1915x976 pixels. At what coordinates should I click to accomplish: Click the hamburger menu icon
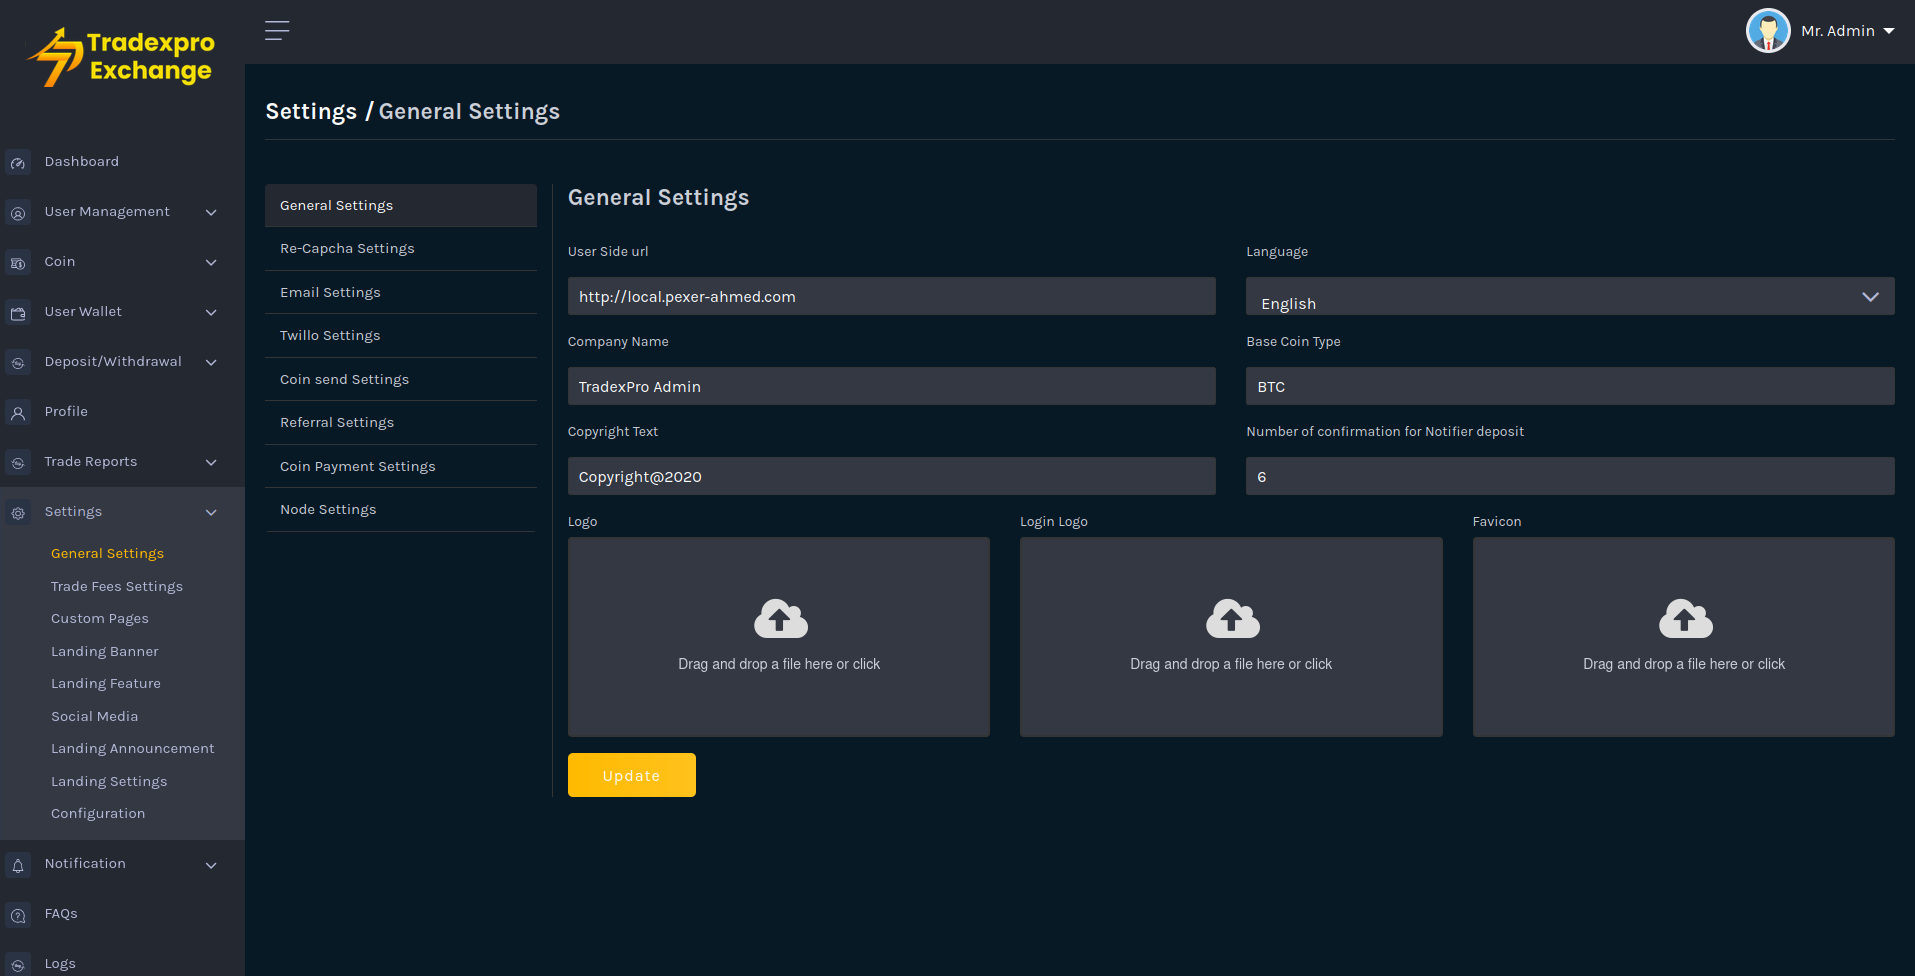tap(277, 31)
